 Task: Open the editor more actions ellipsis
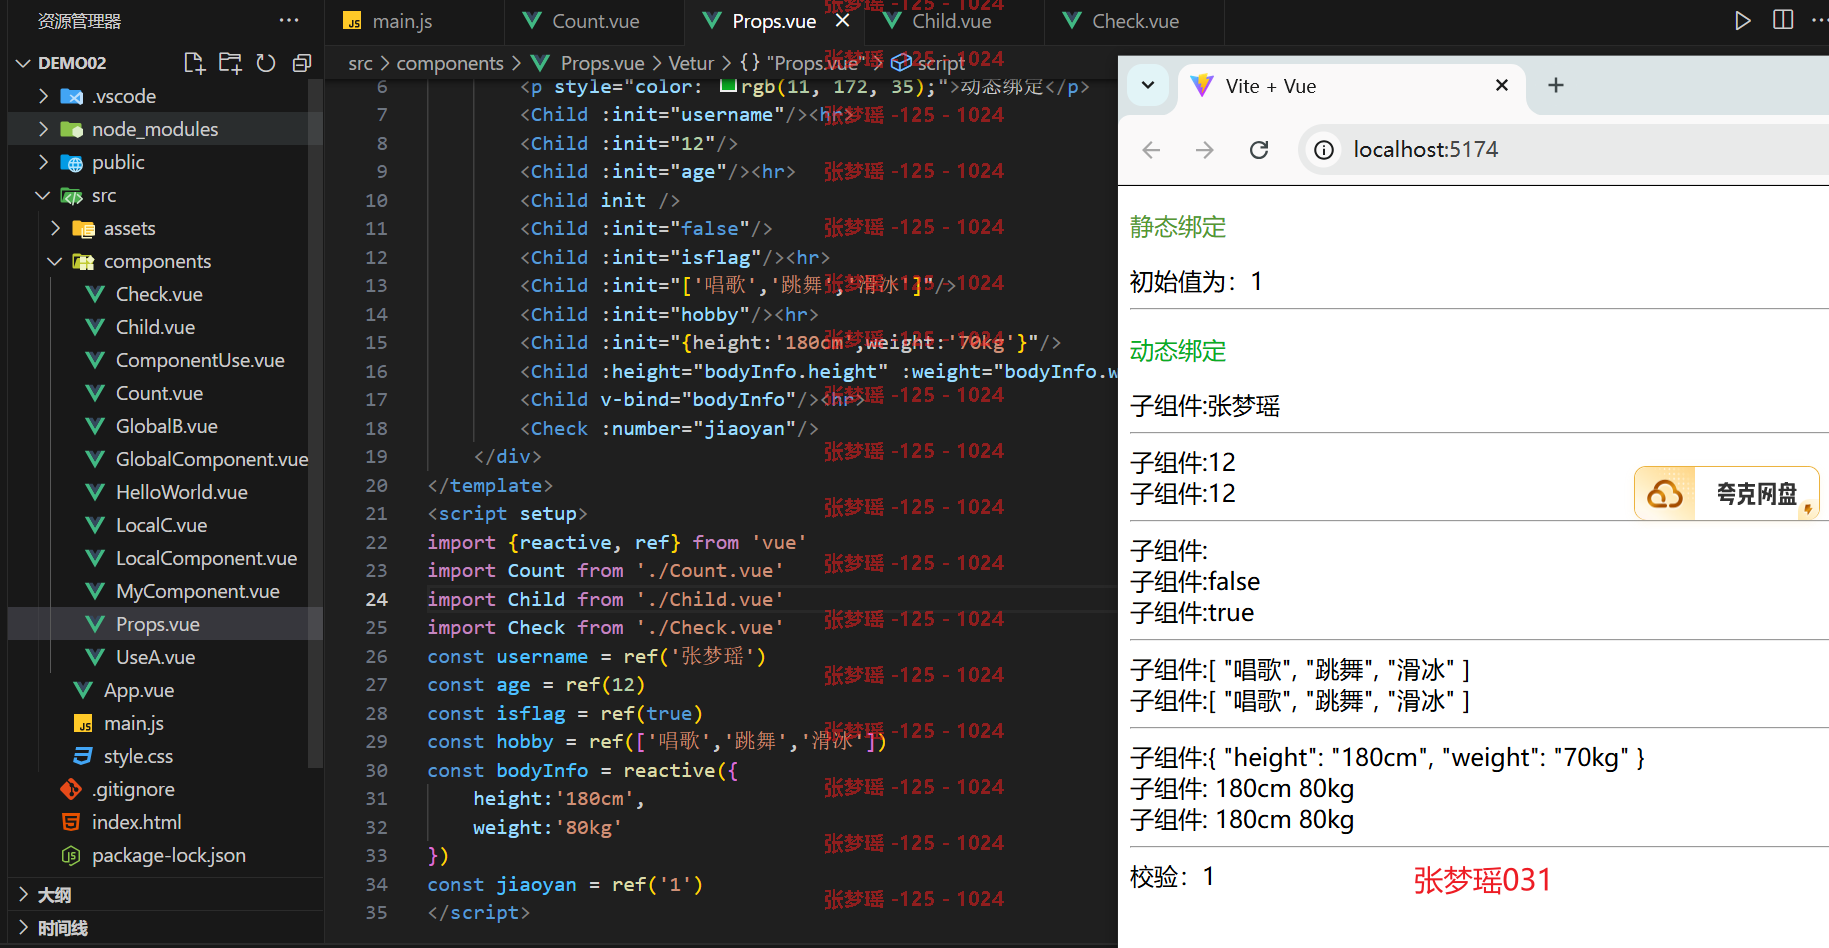[x=1818, y=20]
